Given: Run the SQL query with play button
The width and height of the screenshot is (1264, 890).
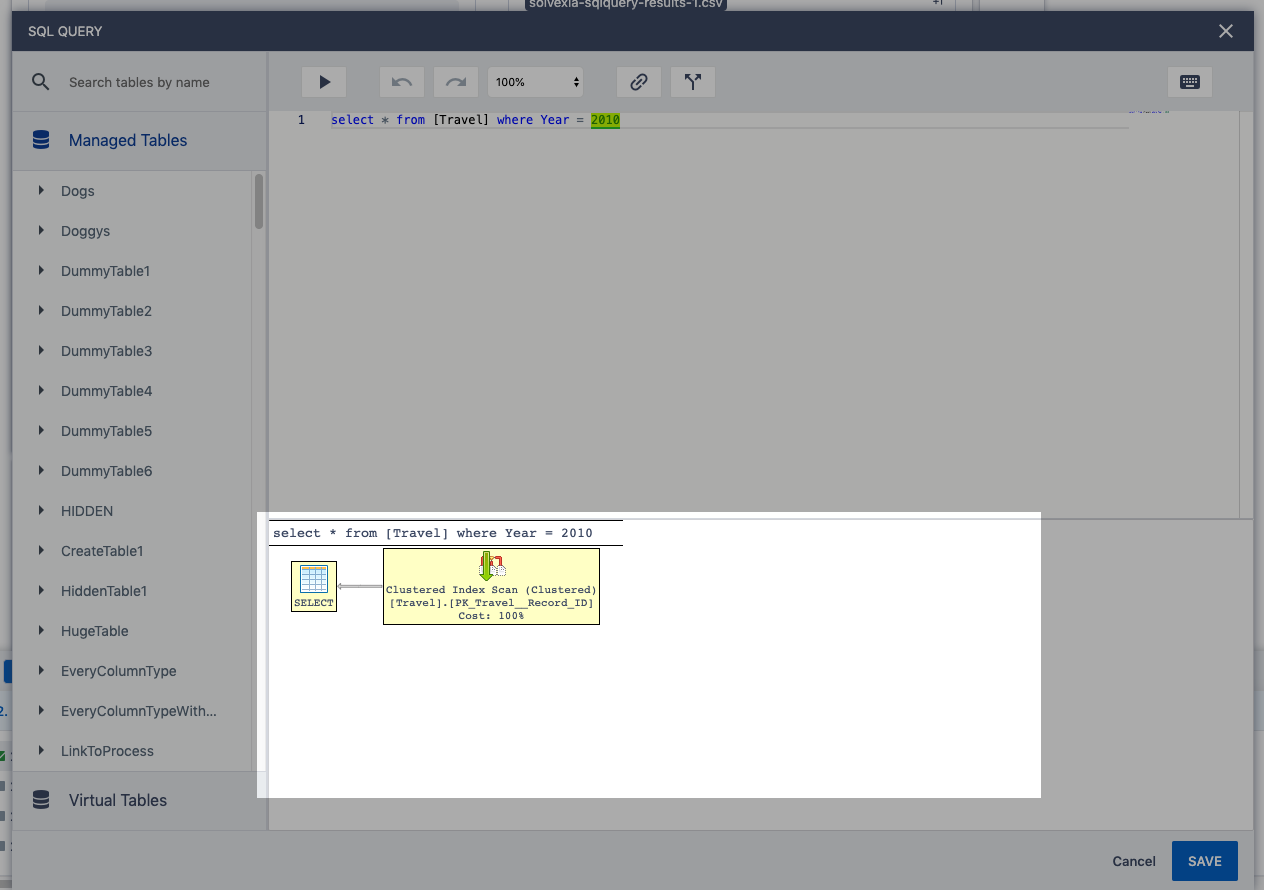Looking at the screenshot, I should [x=324, y=82].
